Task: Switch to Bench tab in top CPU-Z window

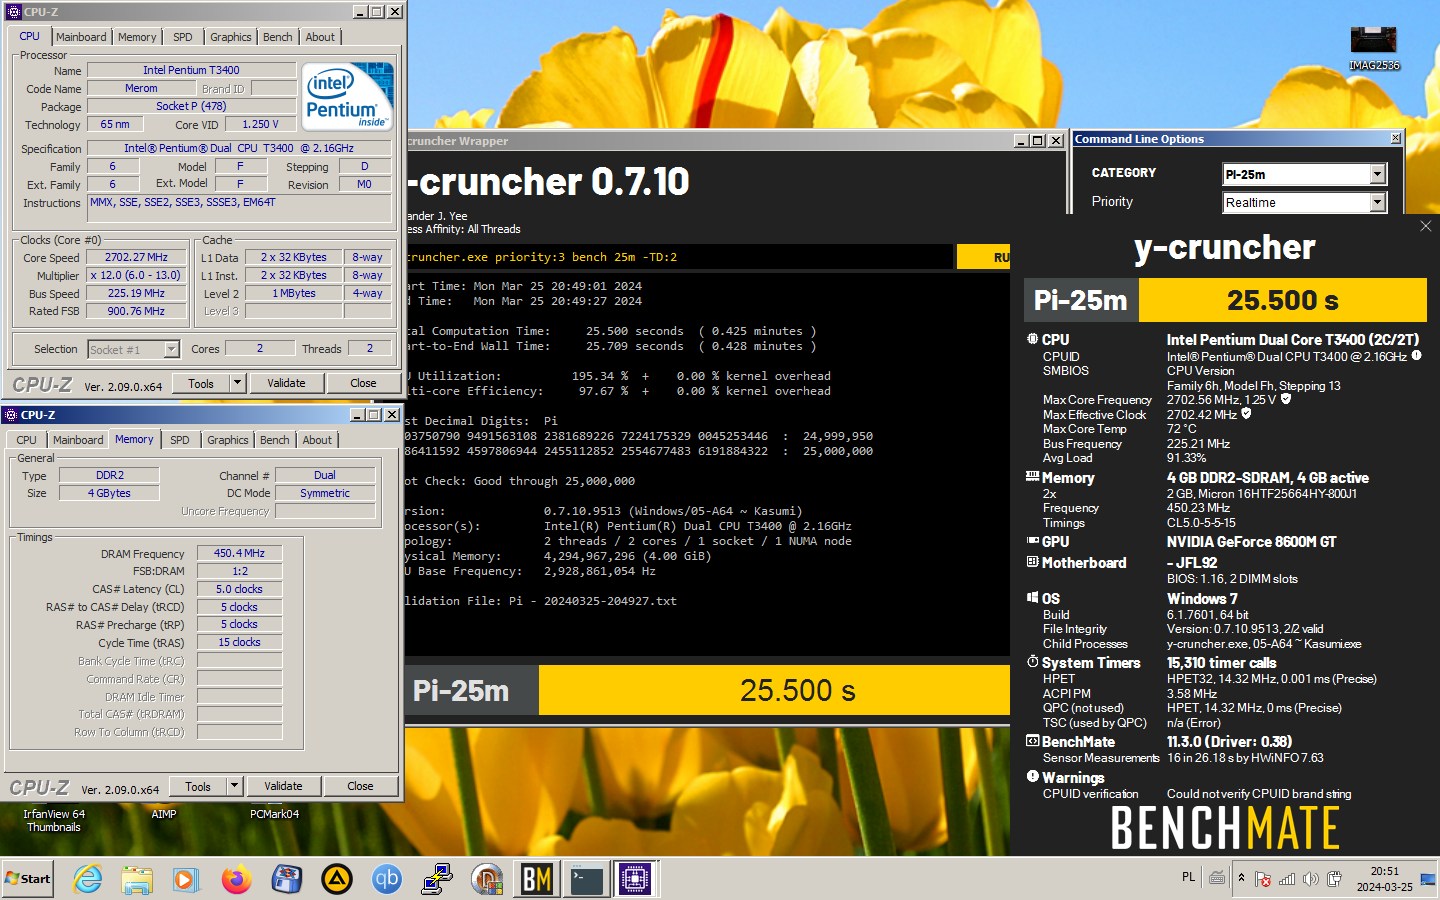Action: click(x=278, y=37)
